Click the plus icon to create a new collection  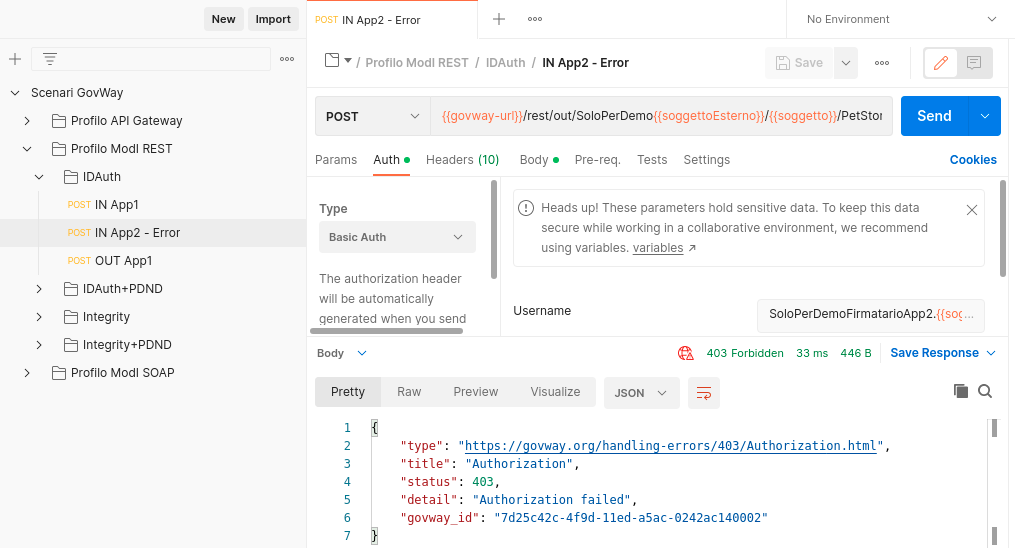click(15, 59)
